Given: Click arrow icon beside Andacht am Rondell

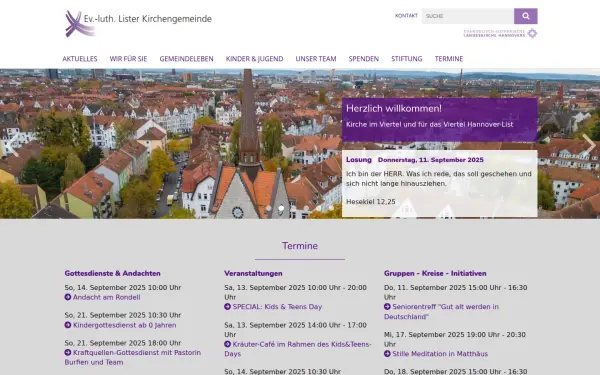Looking at the screenshot, I should click(x=68, y=297).
